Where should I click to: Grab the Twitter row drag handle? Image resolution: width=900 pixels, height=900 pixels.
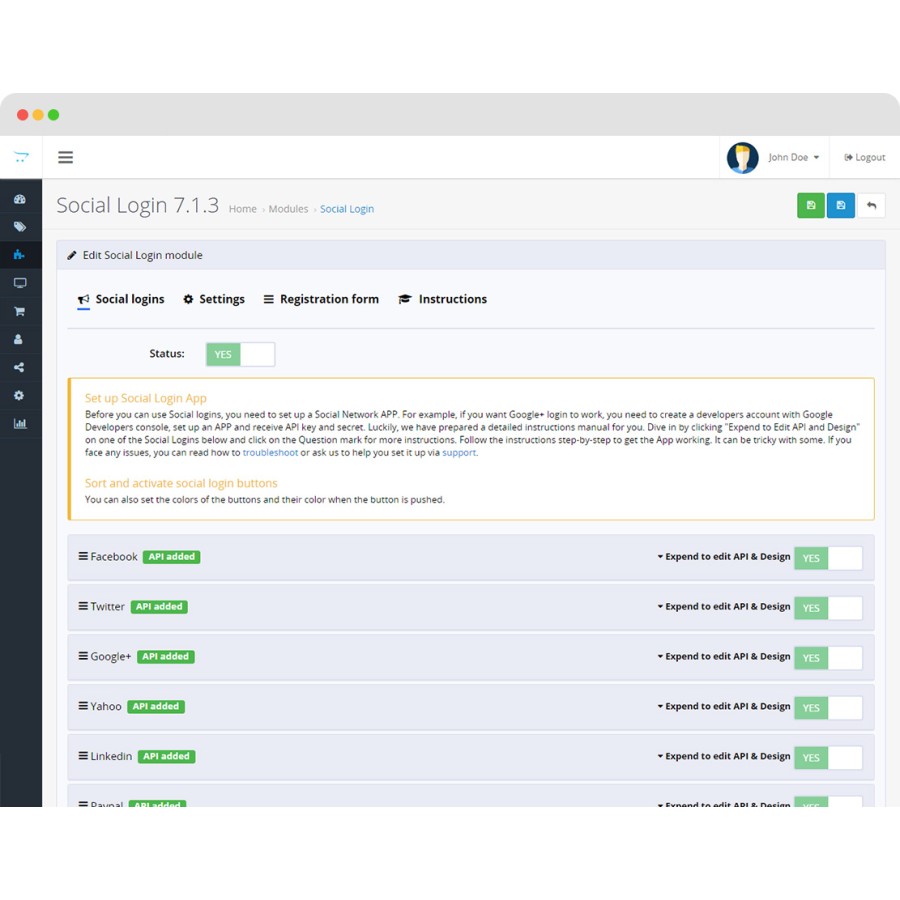tap(83, 606)
